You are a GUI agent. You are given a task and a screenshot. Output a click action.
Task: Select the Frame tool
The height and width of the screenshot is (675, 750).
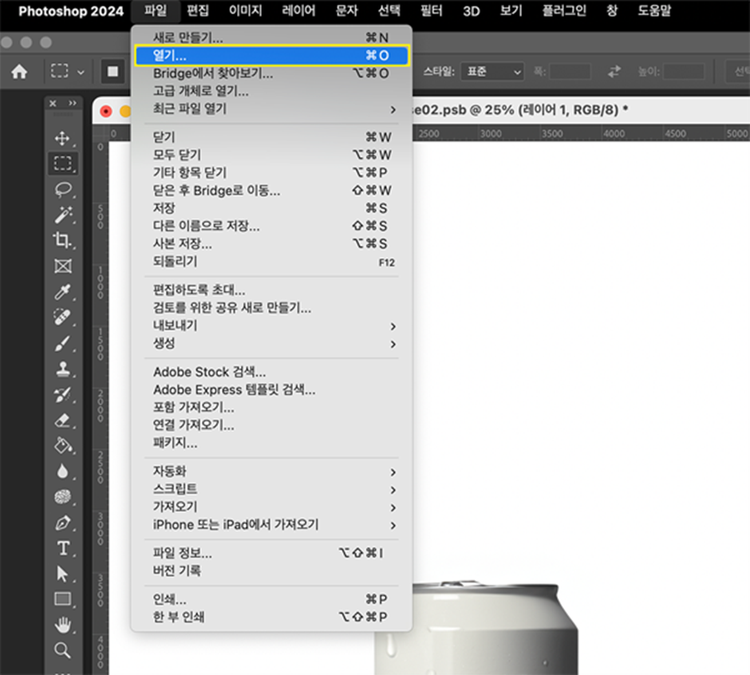(63, 266)
